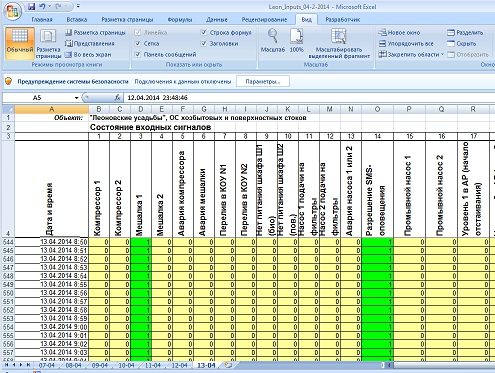495x373 pixels.
Task: Select cell with 13.04.2014 8:50
Action: click(x=51, y=242)
